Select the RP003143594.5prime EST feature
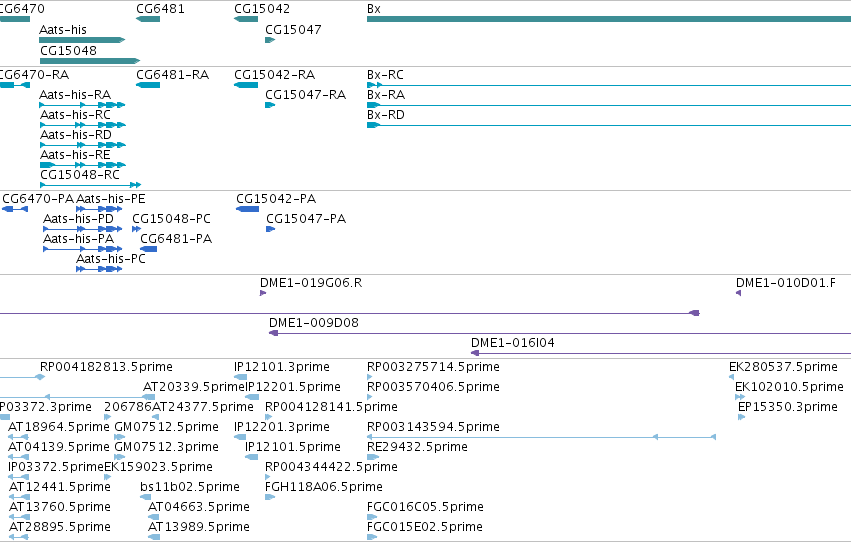 point(542,437)
